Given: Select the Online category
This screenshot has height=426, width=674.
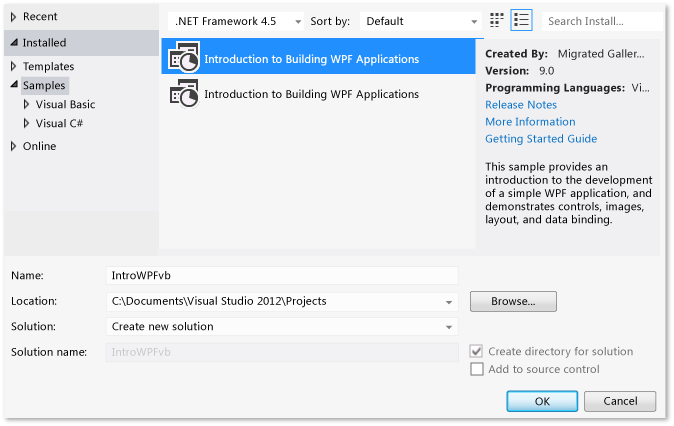Looking at the screenshot, I should (x=39, y=146).
